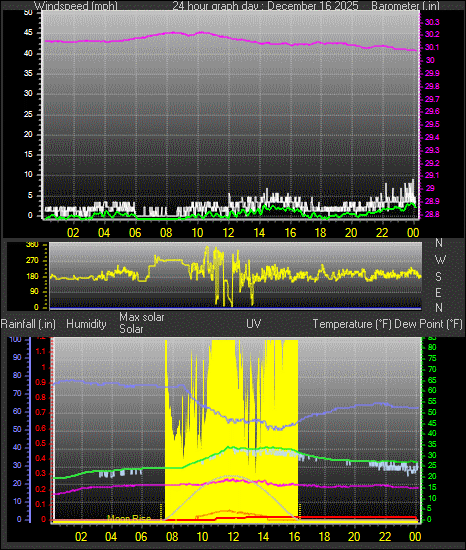The width and height of the screenshot is (466, 550).
Task: Select the 29.3 barometer axis value
Action: click(x=432, y=150)
